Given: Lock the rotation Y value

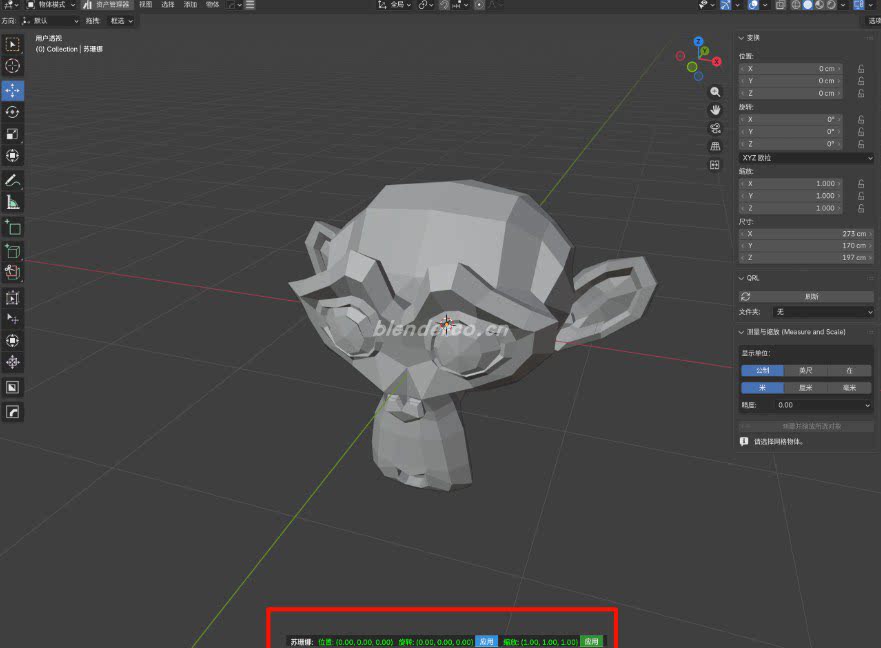Looking at the screenshot, I should [861, 132].
